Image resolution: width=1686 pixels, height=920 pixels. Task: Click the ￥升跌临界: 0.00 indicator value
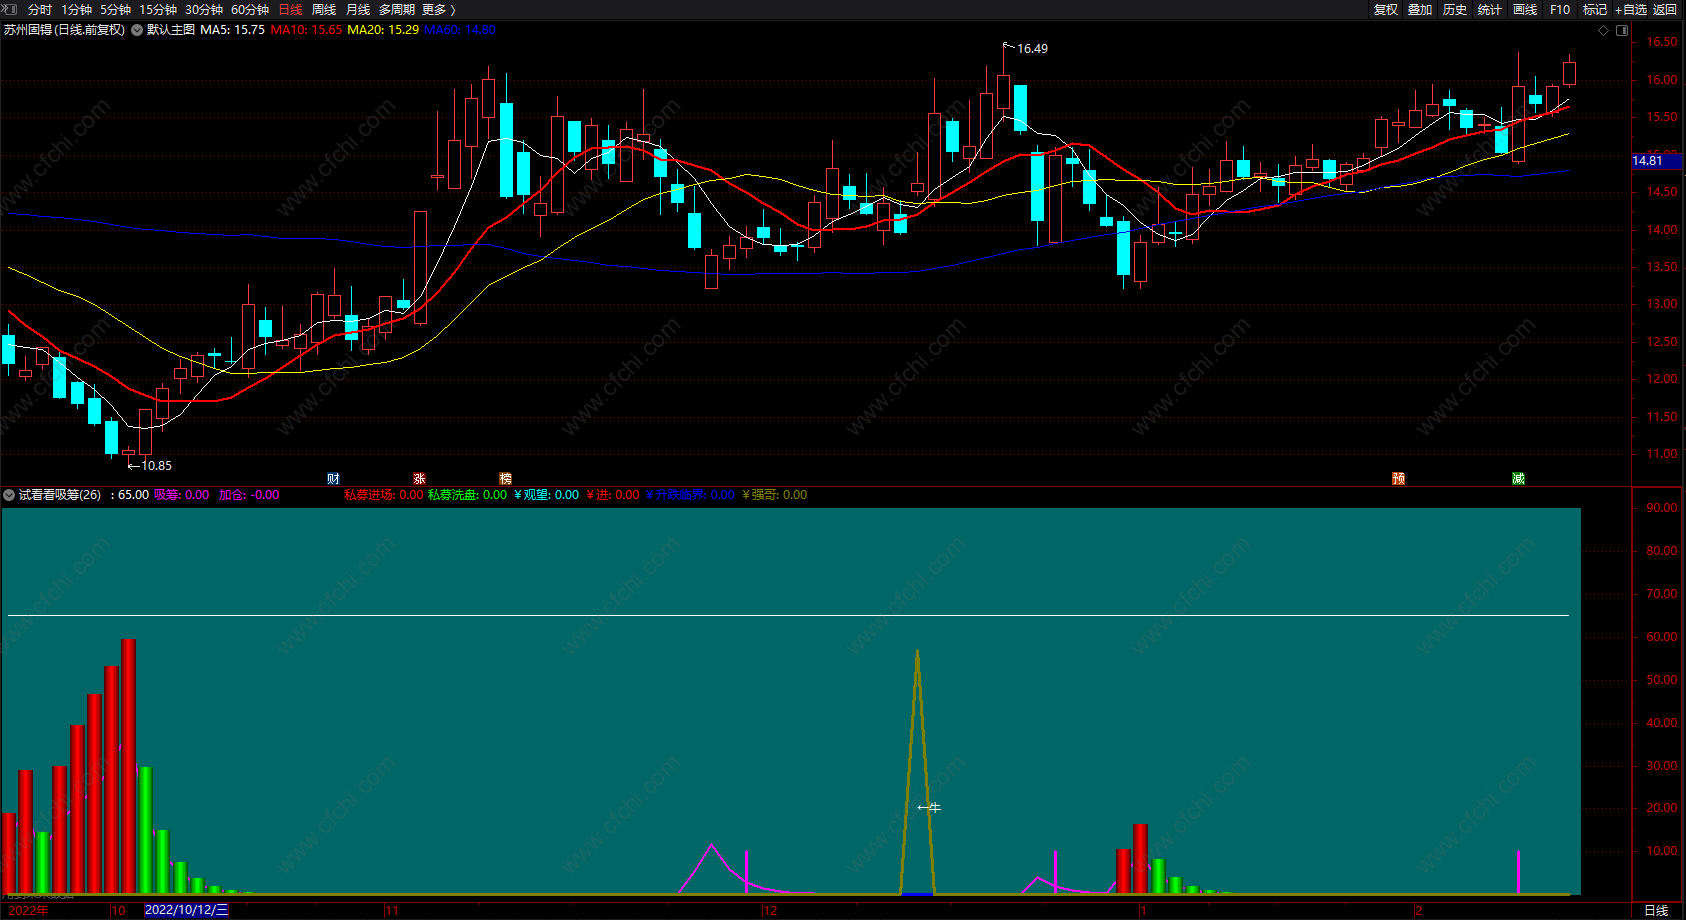[691, 495]
